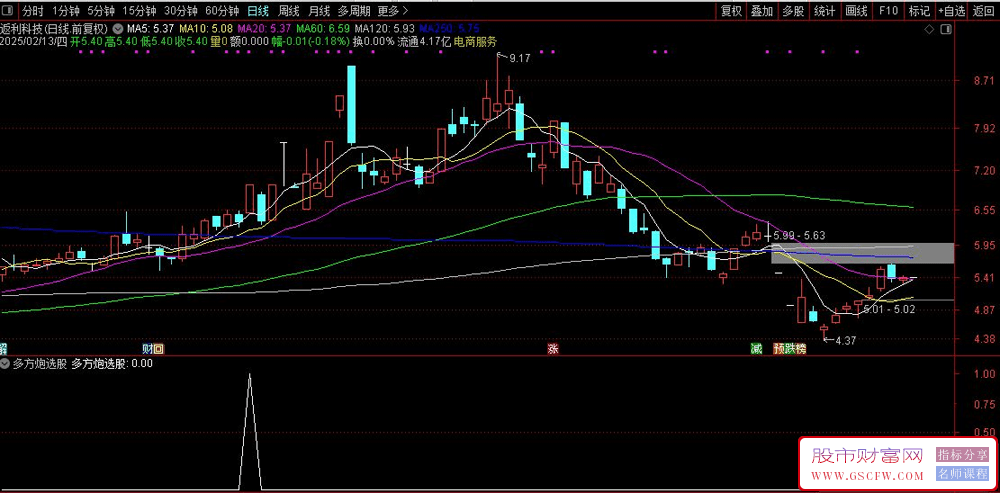
Task: Click the 返利科技(日线.前复权) chart title
Action: click(55, 29)
